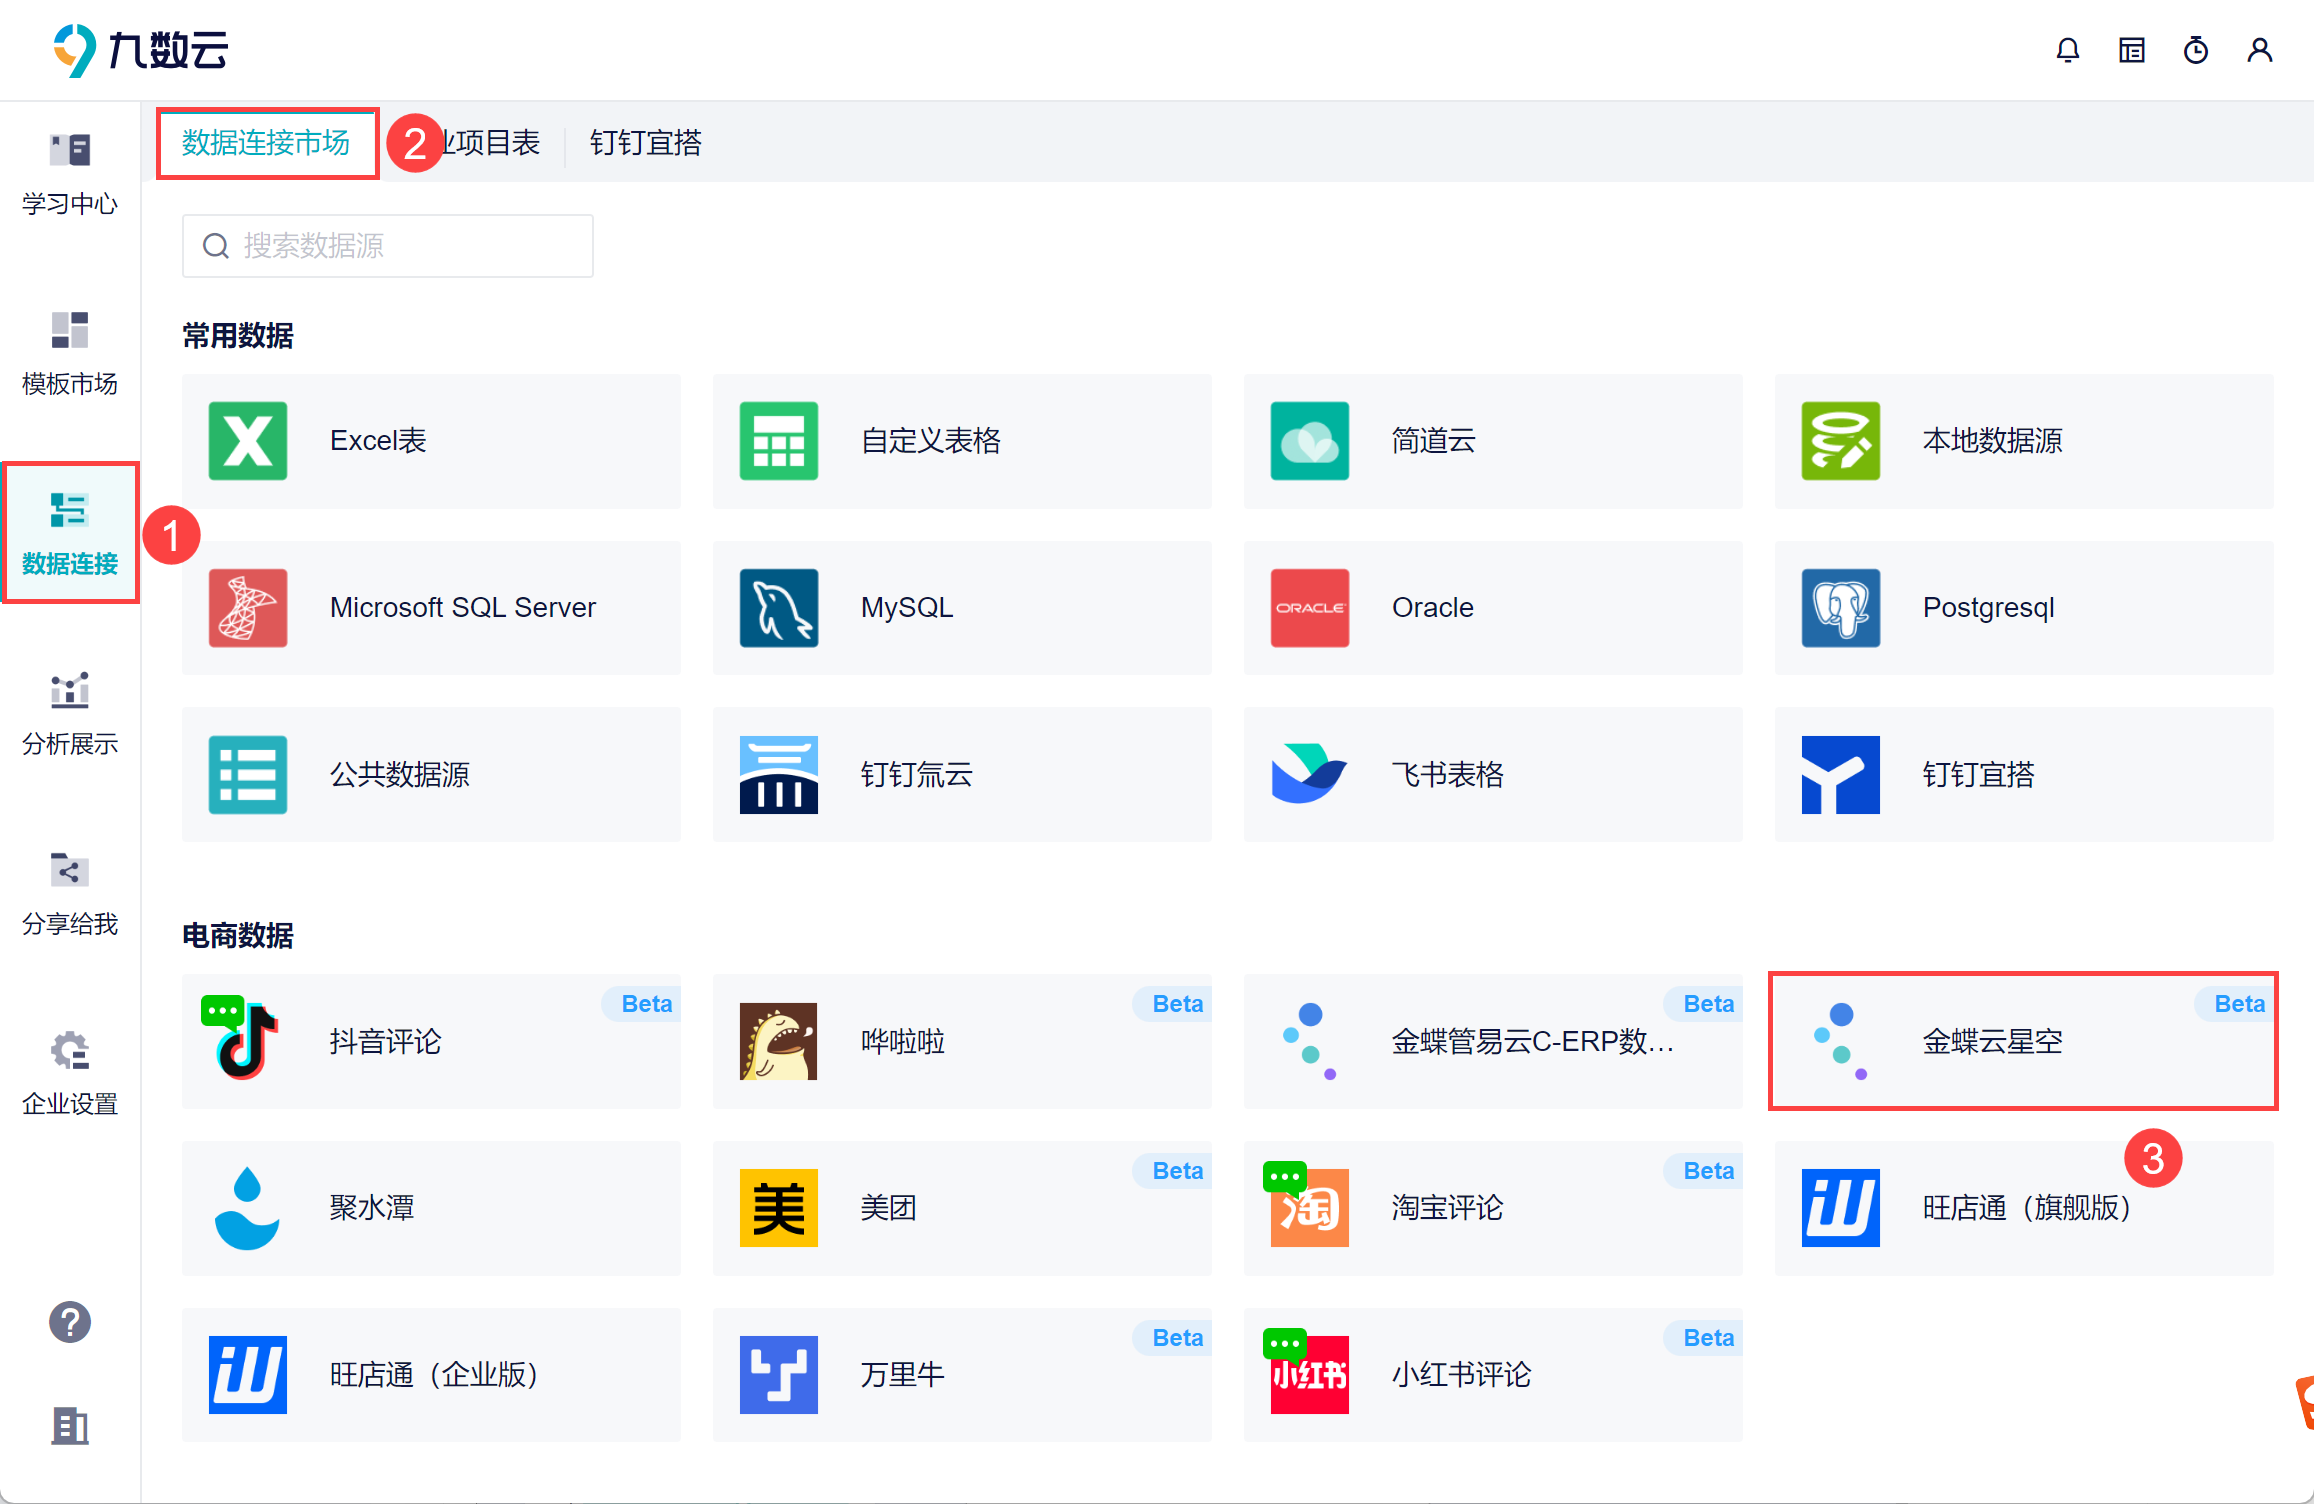Switch to 钉钉宜搭 tab
Image resolution: width=2314 pixels, height=1504 pixels.
[645, 143]
